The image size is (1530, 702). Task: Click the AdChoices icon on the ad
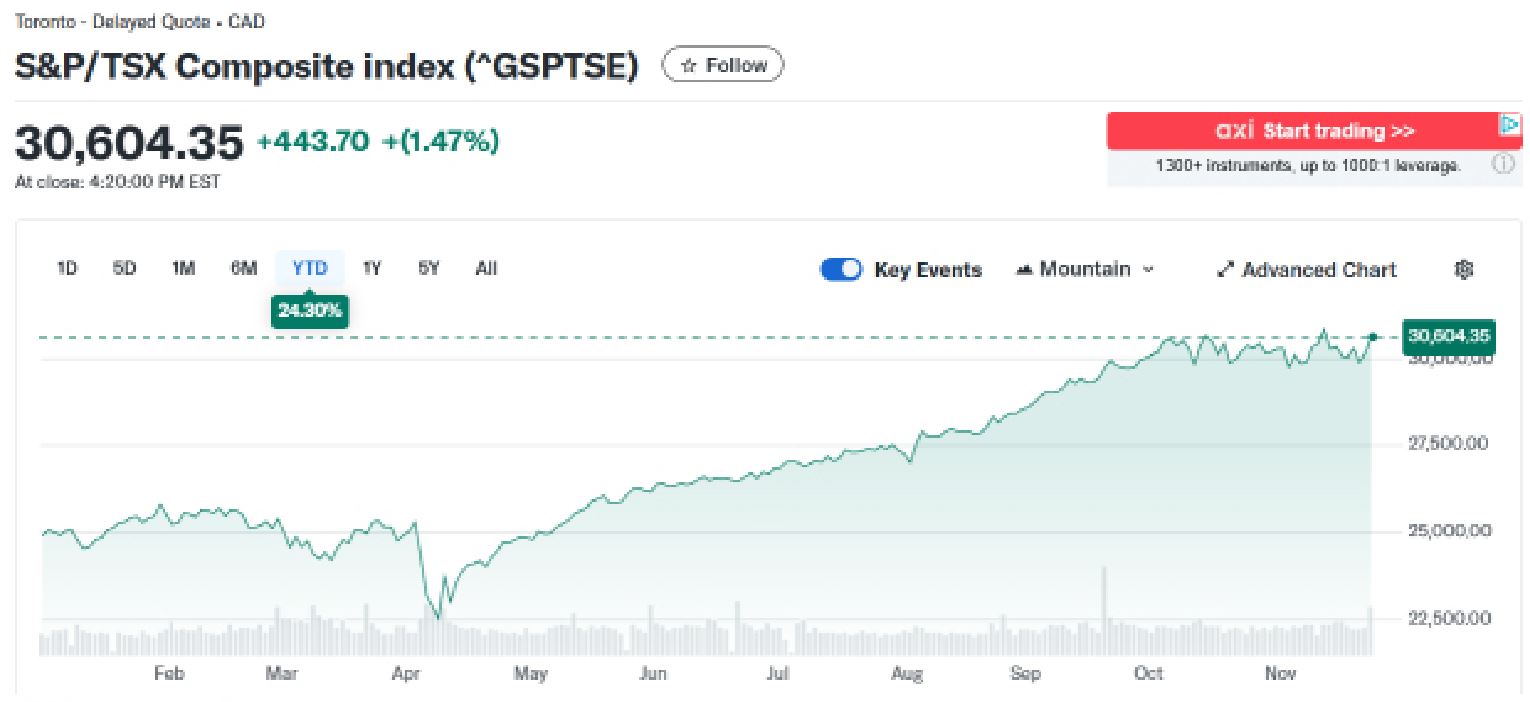[1509, 125]
